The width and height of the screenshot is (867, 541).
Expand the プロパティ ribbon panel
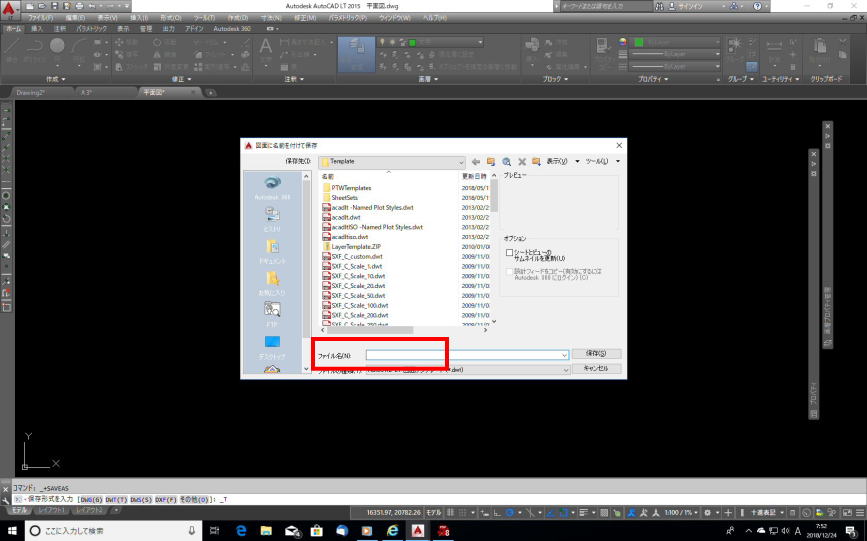click(653, 79)
